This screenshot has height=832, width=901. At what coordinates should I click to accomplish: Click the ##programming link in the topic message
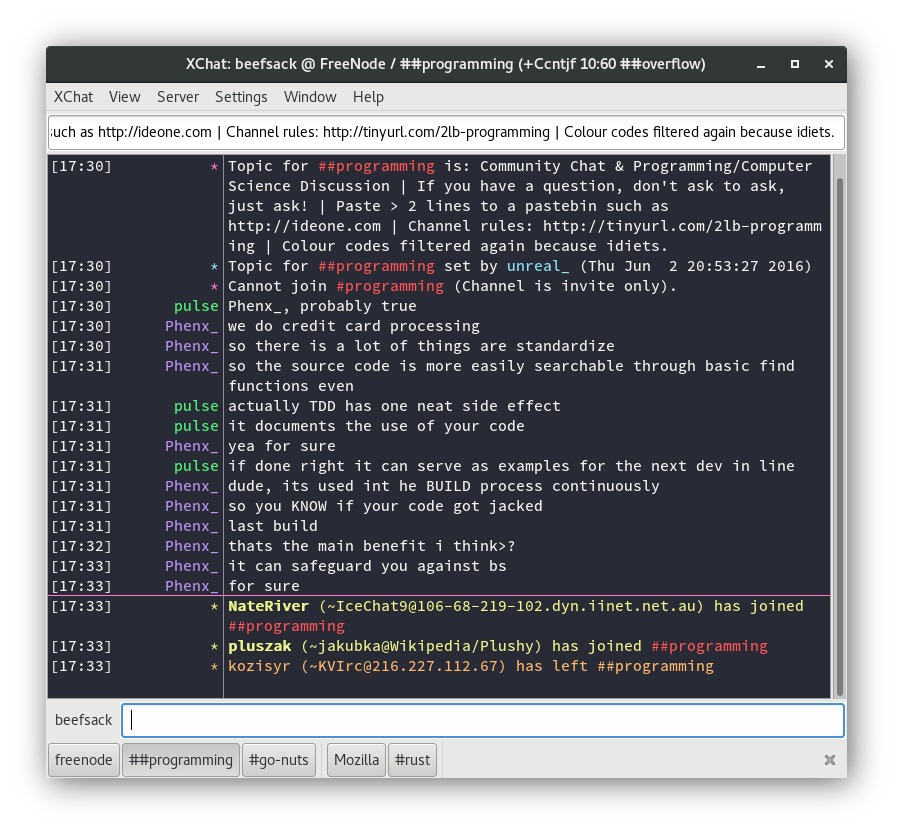click(x=377, y=166)
